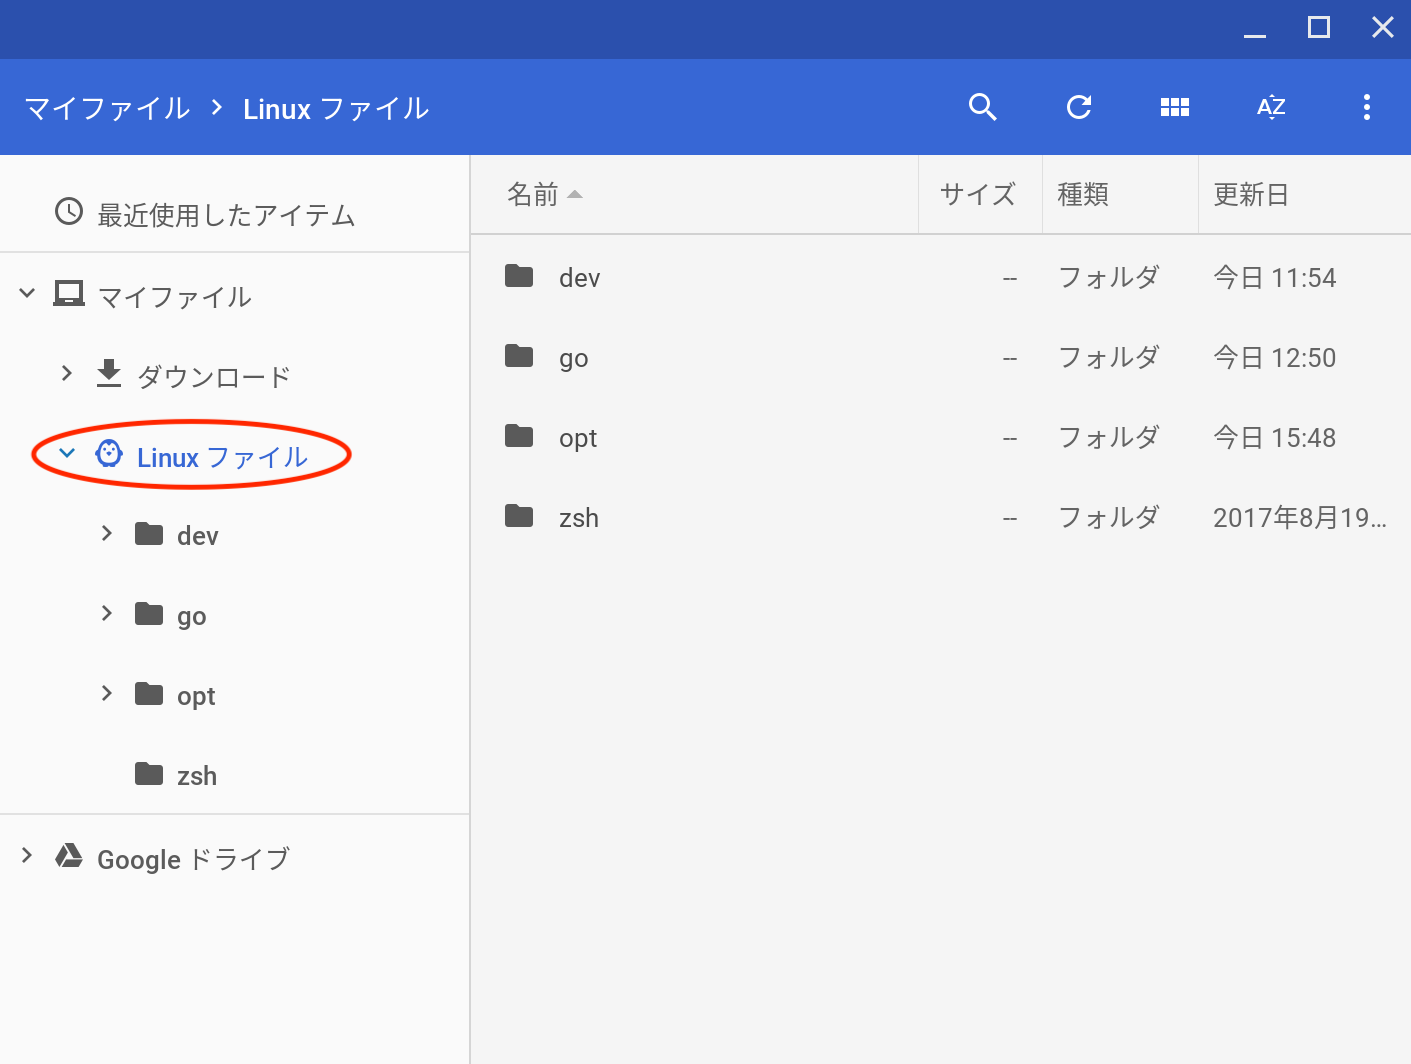1411x1064 pixels.
Task: Select Google ドライブ in sidebar
Action: coord(193,859)
